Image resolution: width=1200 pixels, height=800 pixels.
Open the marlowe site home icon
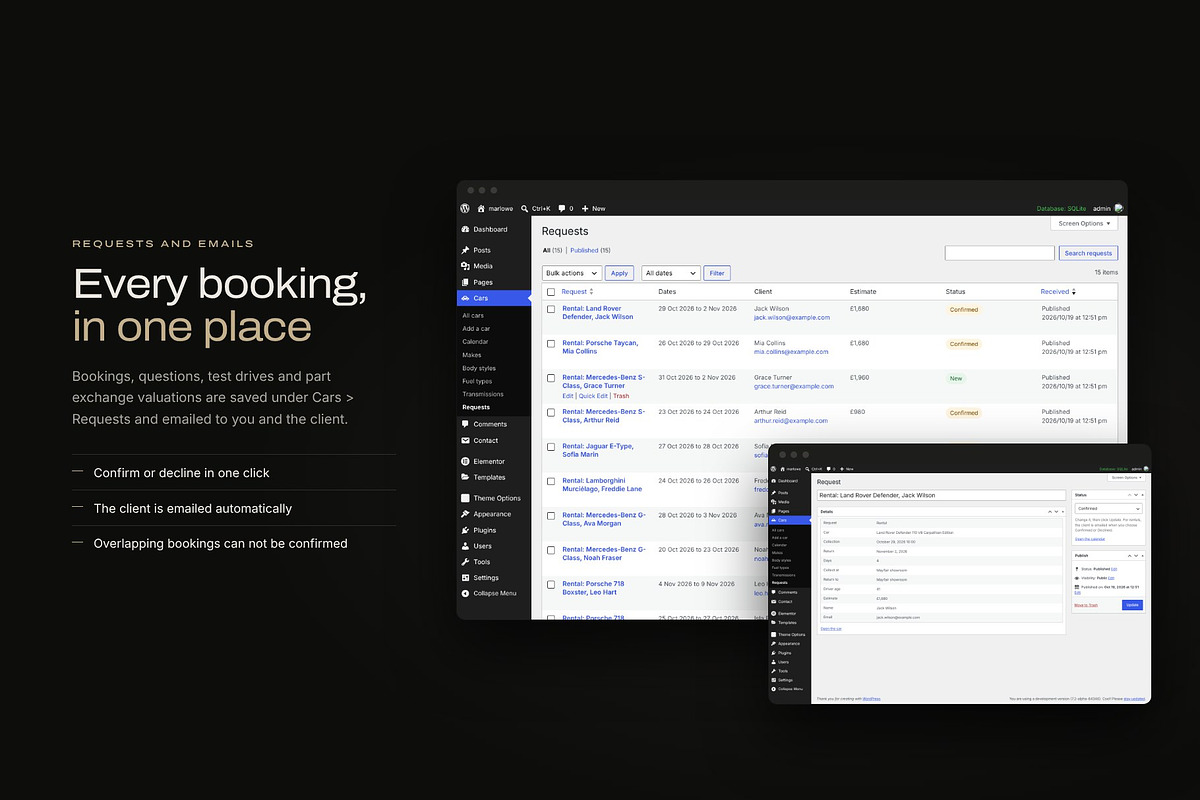tap(481, 208)
